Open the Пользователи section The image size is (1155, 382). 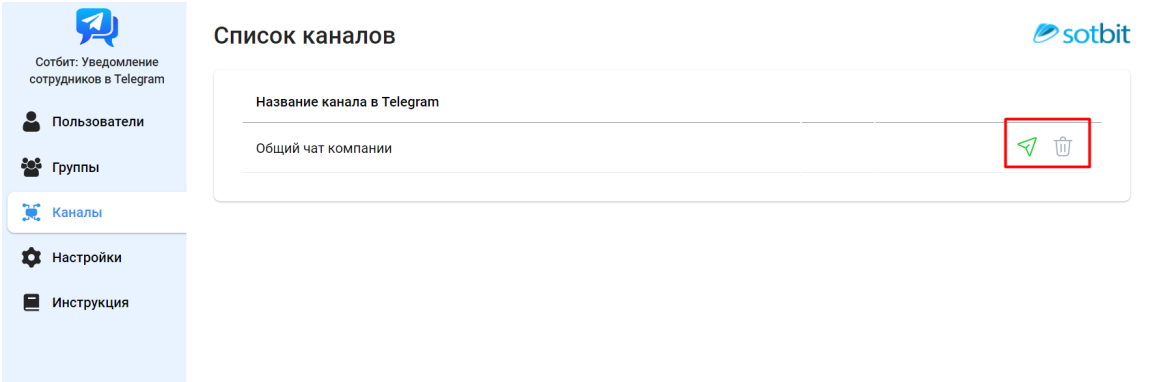(96, 121)
